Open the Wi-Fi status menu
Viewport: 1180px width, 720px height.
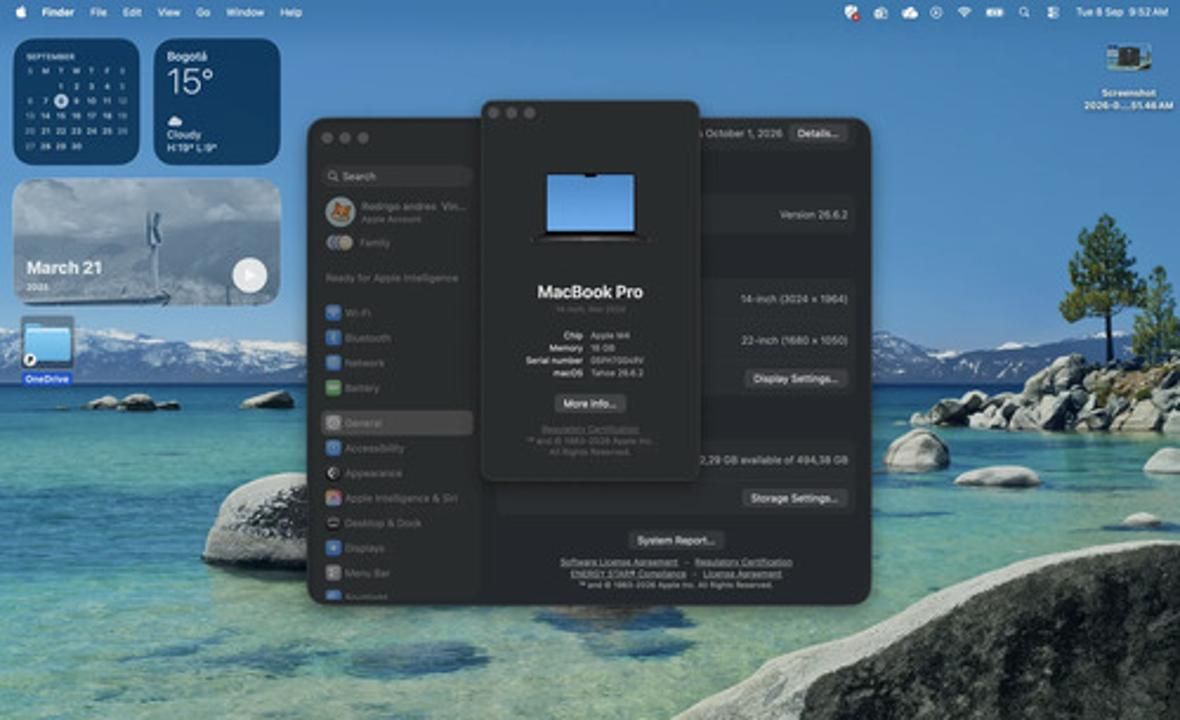pyautogui.click(x=964, y=13)
